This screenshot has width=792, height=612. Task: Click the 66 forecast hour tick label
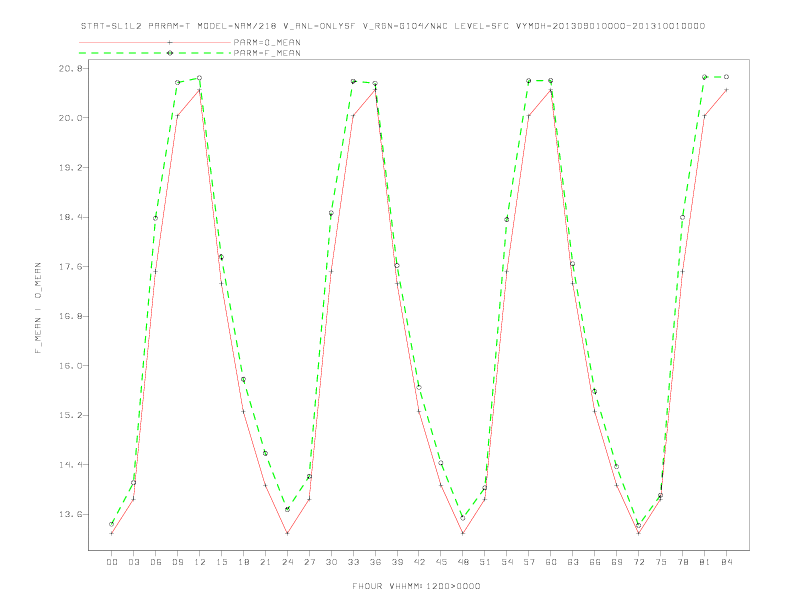click(595, 562)
